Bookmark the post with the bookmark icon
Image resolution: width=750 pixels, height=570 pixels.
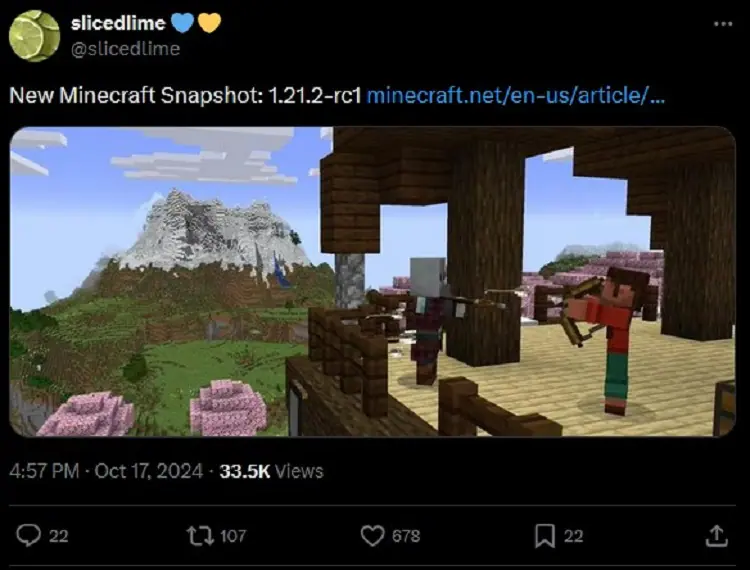point(545,536)
